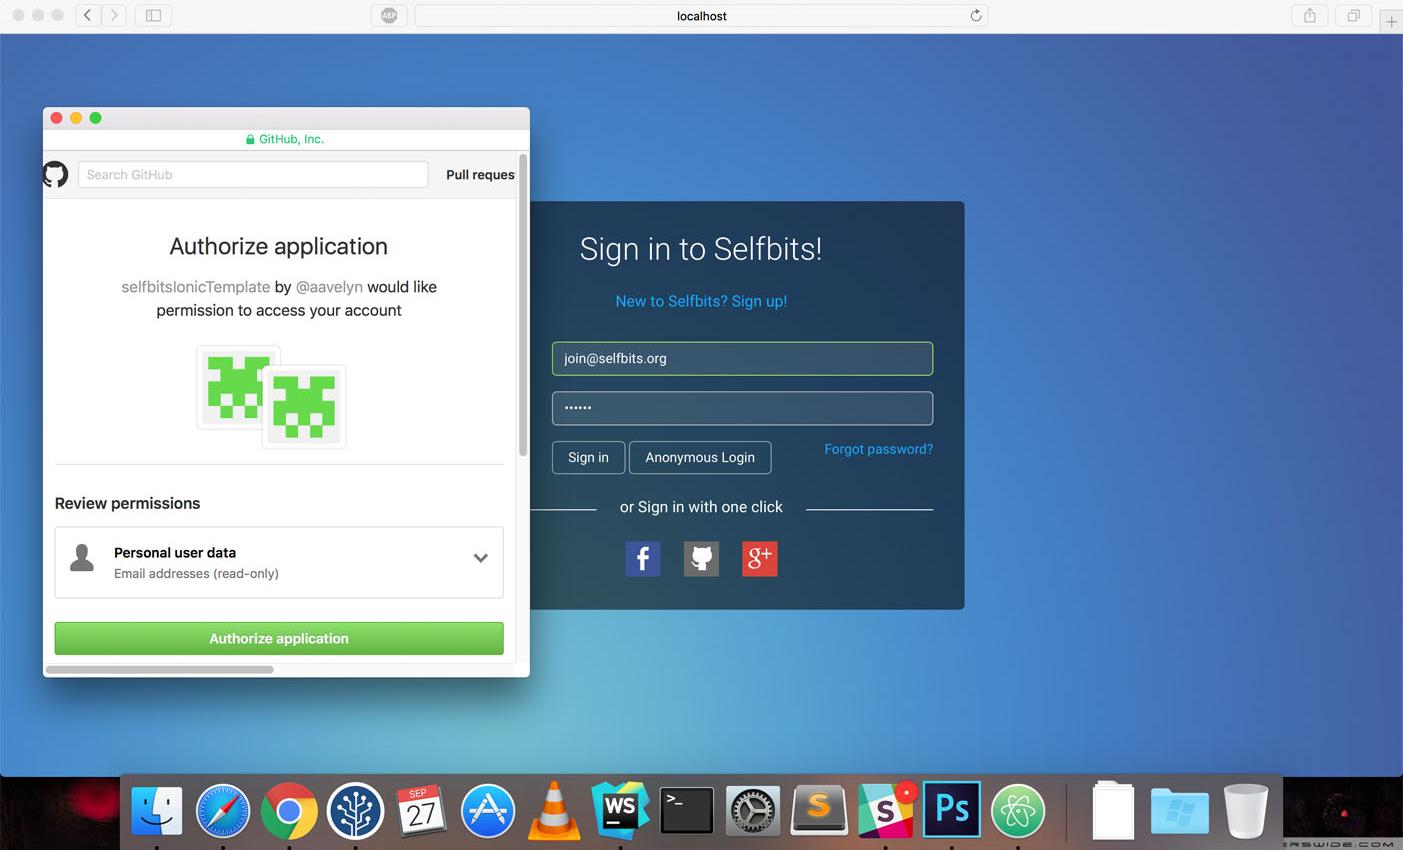Image resolution: width=1403 pixels, height=850 pixels.
Task: Click Pull requests in GitHub header
Action: point(480,174)
